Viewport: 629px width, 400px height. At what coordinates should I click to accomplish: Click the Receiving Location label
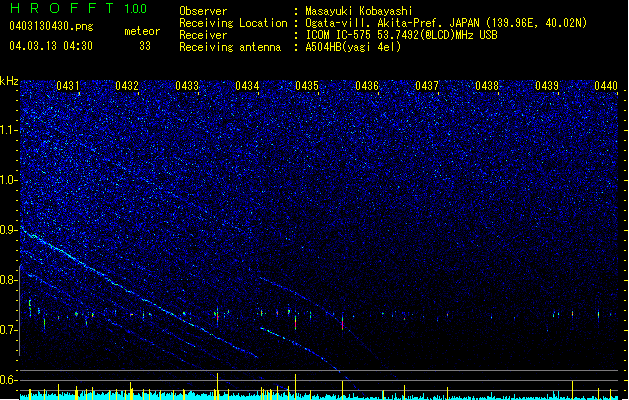click(233, 23)
